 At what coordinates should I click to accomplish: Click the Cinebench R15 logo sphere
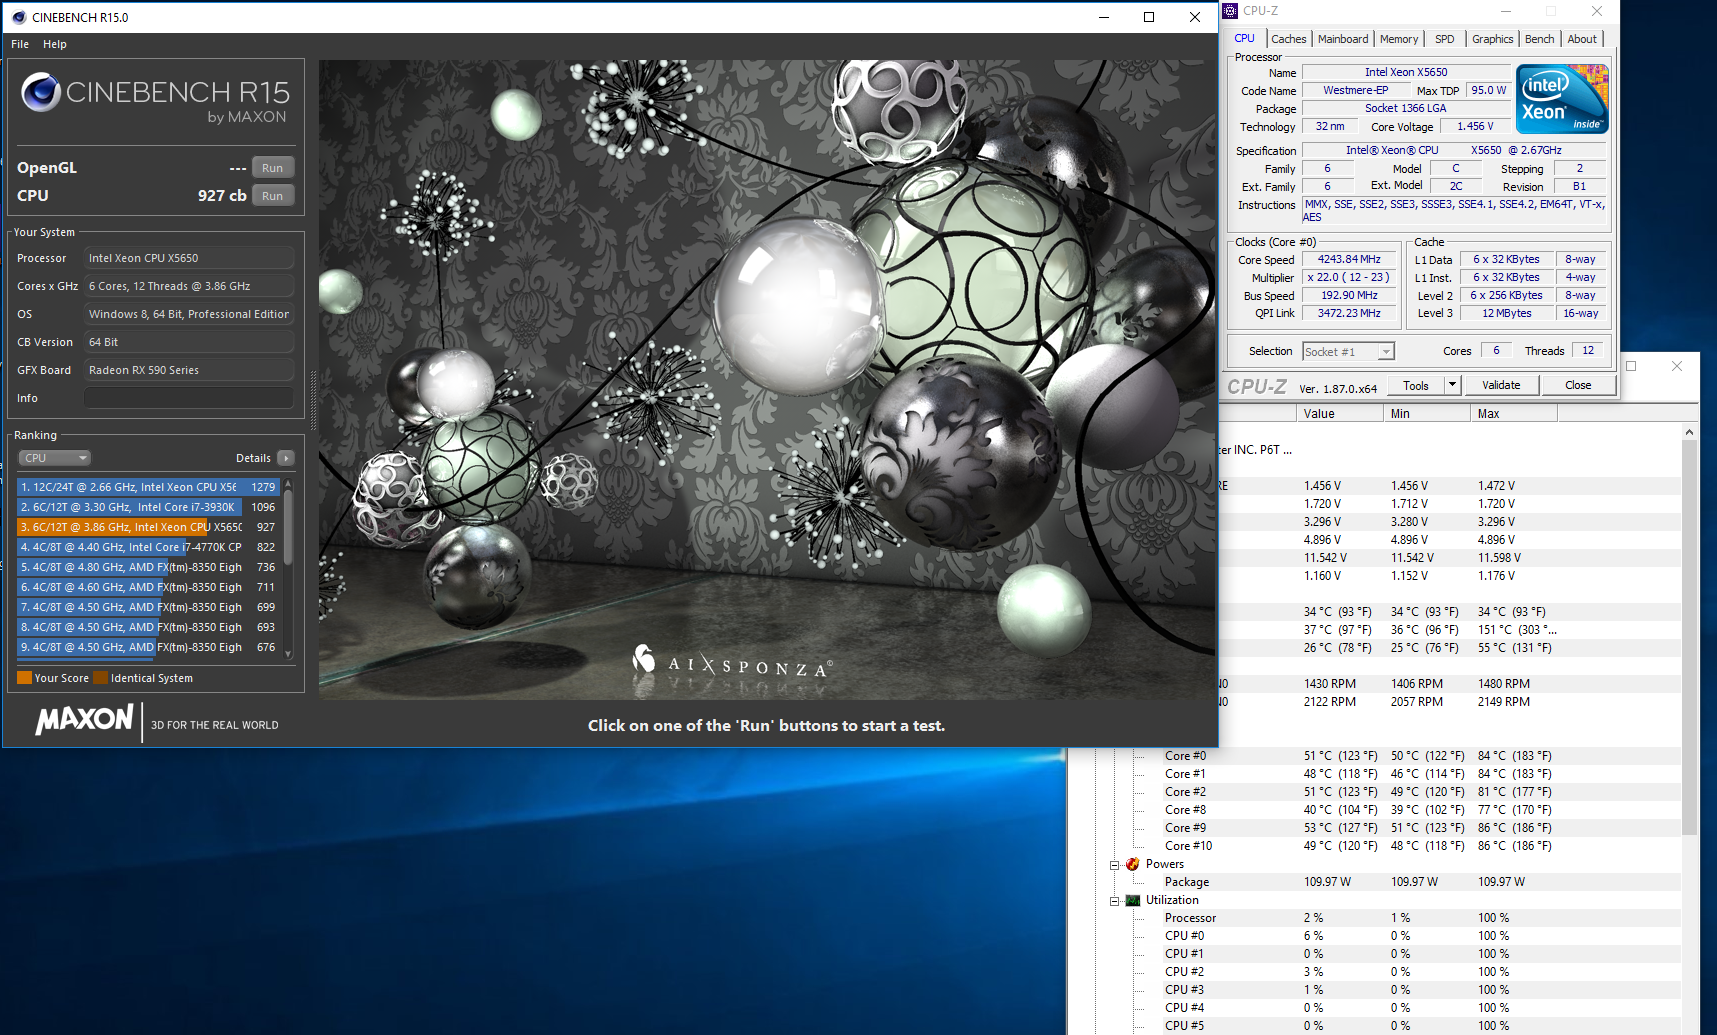pos(41,92)
